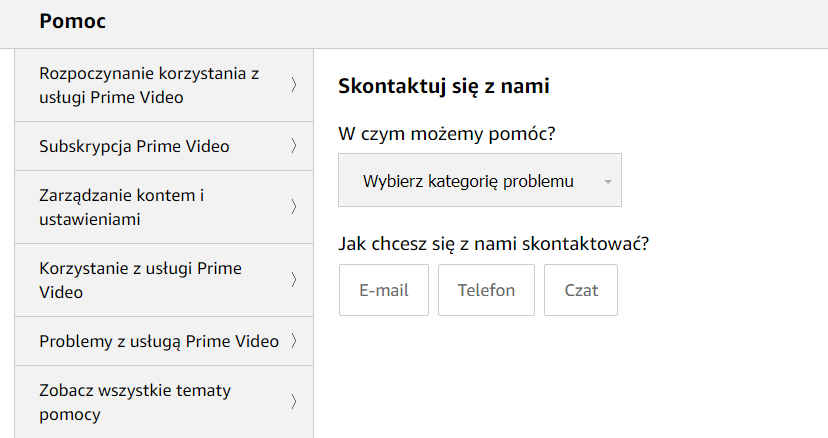Choose Telefon as contact method
The width and height of the screenshot is (828, 438).
click(486, 290)
